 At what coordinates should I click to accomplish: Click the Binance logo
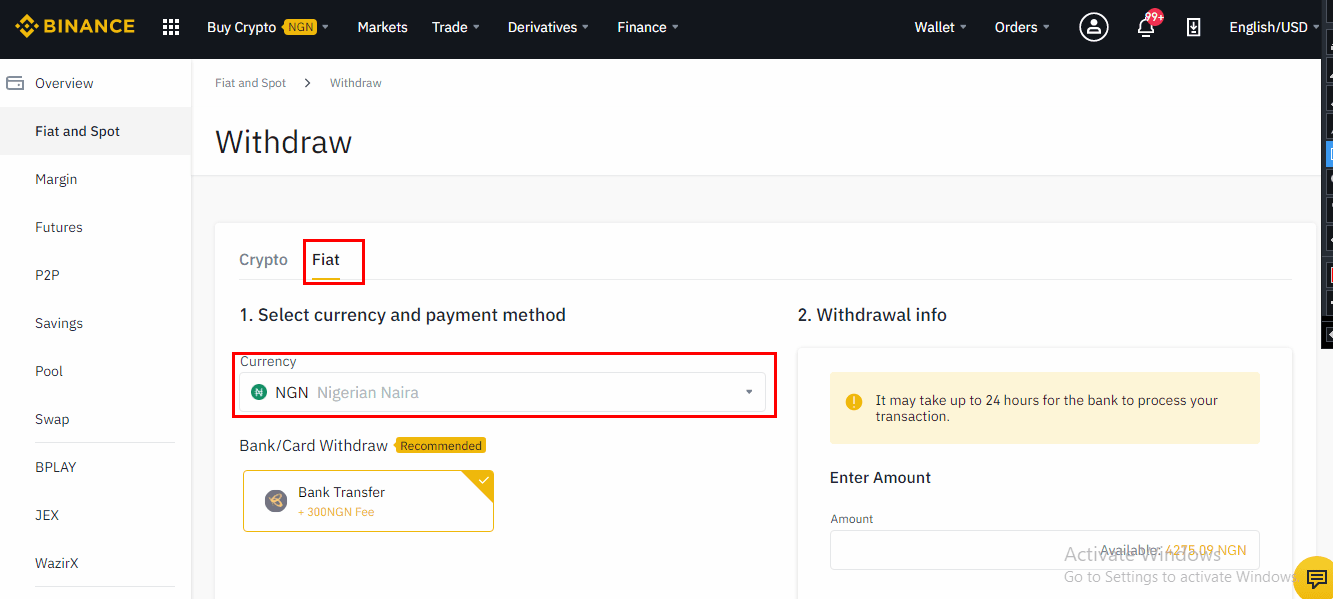pyautogui.click(x=75, y=27)
